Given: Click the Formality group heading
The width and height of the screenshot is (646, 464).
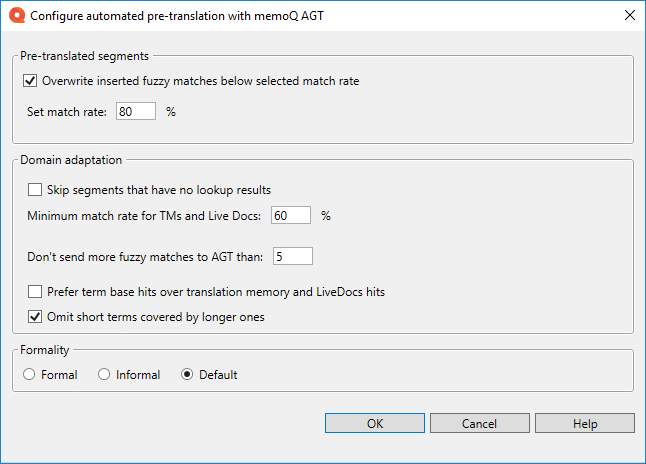Looking at the screenshot, I should pyautogui.click(x=47, y=351).
